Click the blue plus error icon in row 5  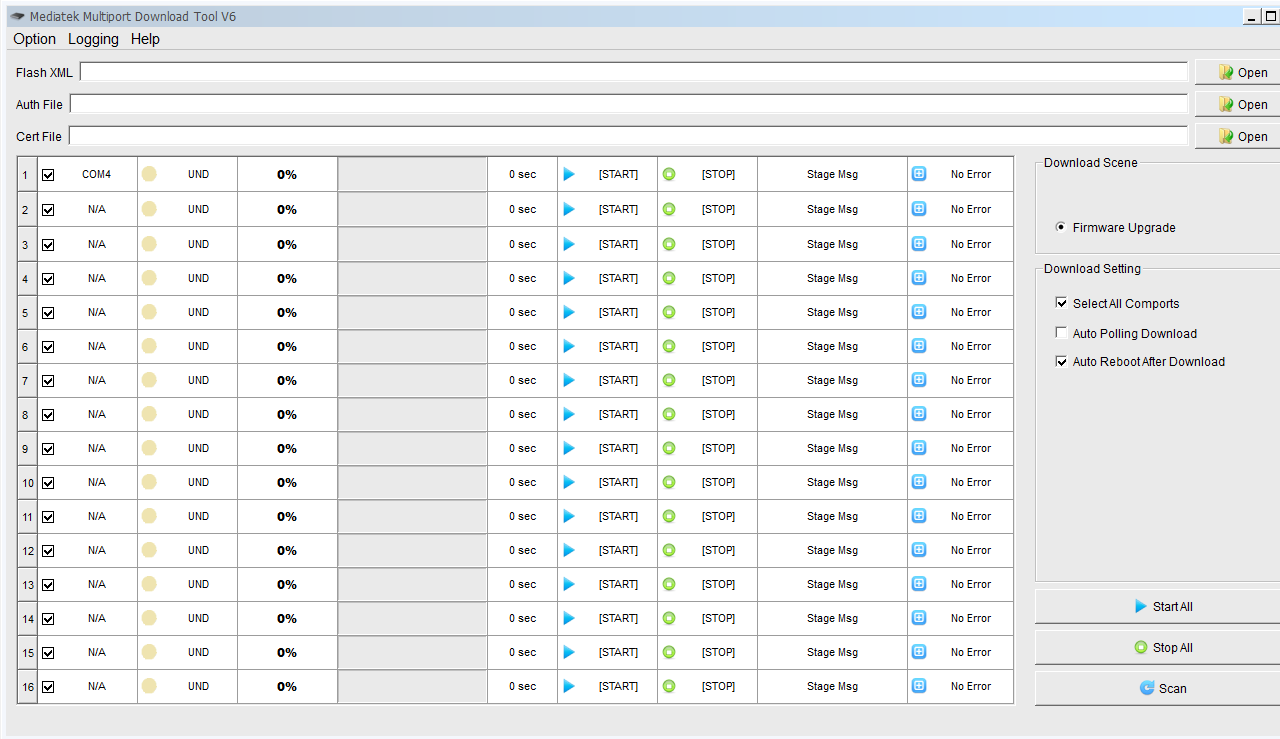(x=919, y=312)
